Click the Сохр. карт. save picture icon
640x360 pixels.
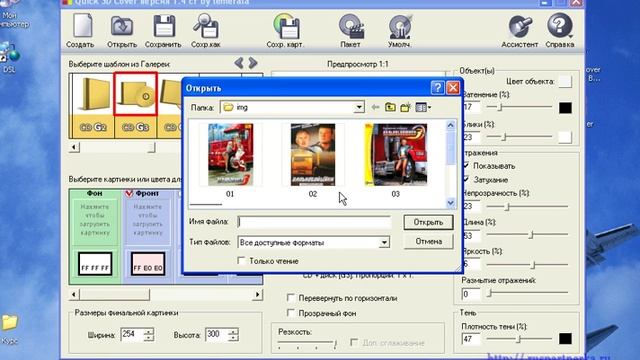[285, 31]
